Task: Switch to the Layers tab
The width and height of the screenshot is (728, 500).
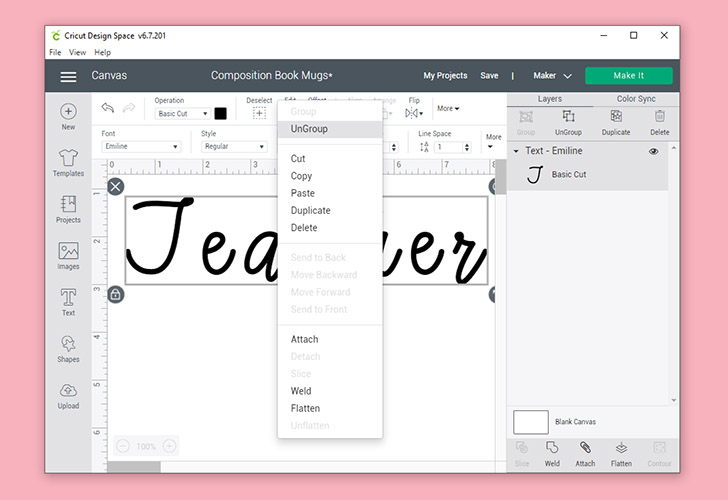Action: [x=550, y=99]
